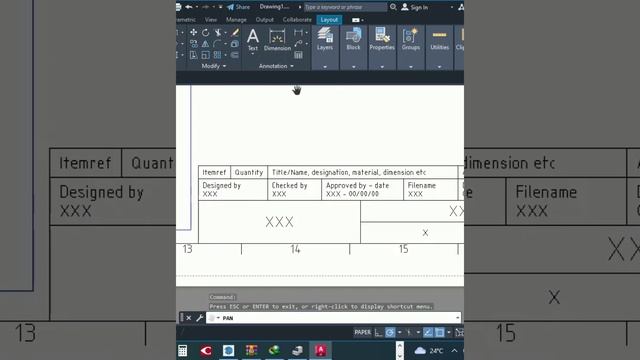Click the search magnifier icon
Viewport: 640px width, 360px height.
point(393,7)
